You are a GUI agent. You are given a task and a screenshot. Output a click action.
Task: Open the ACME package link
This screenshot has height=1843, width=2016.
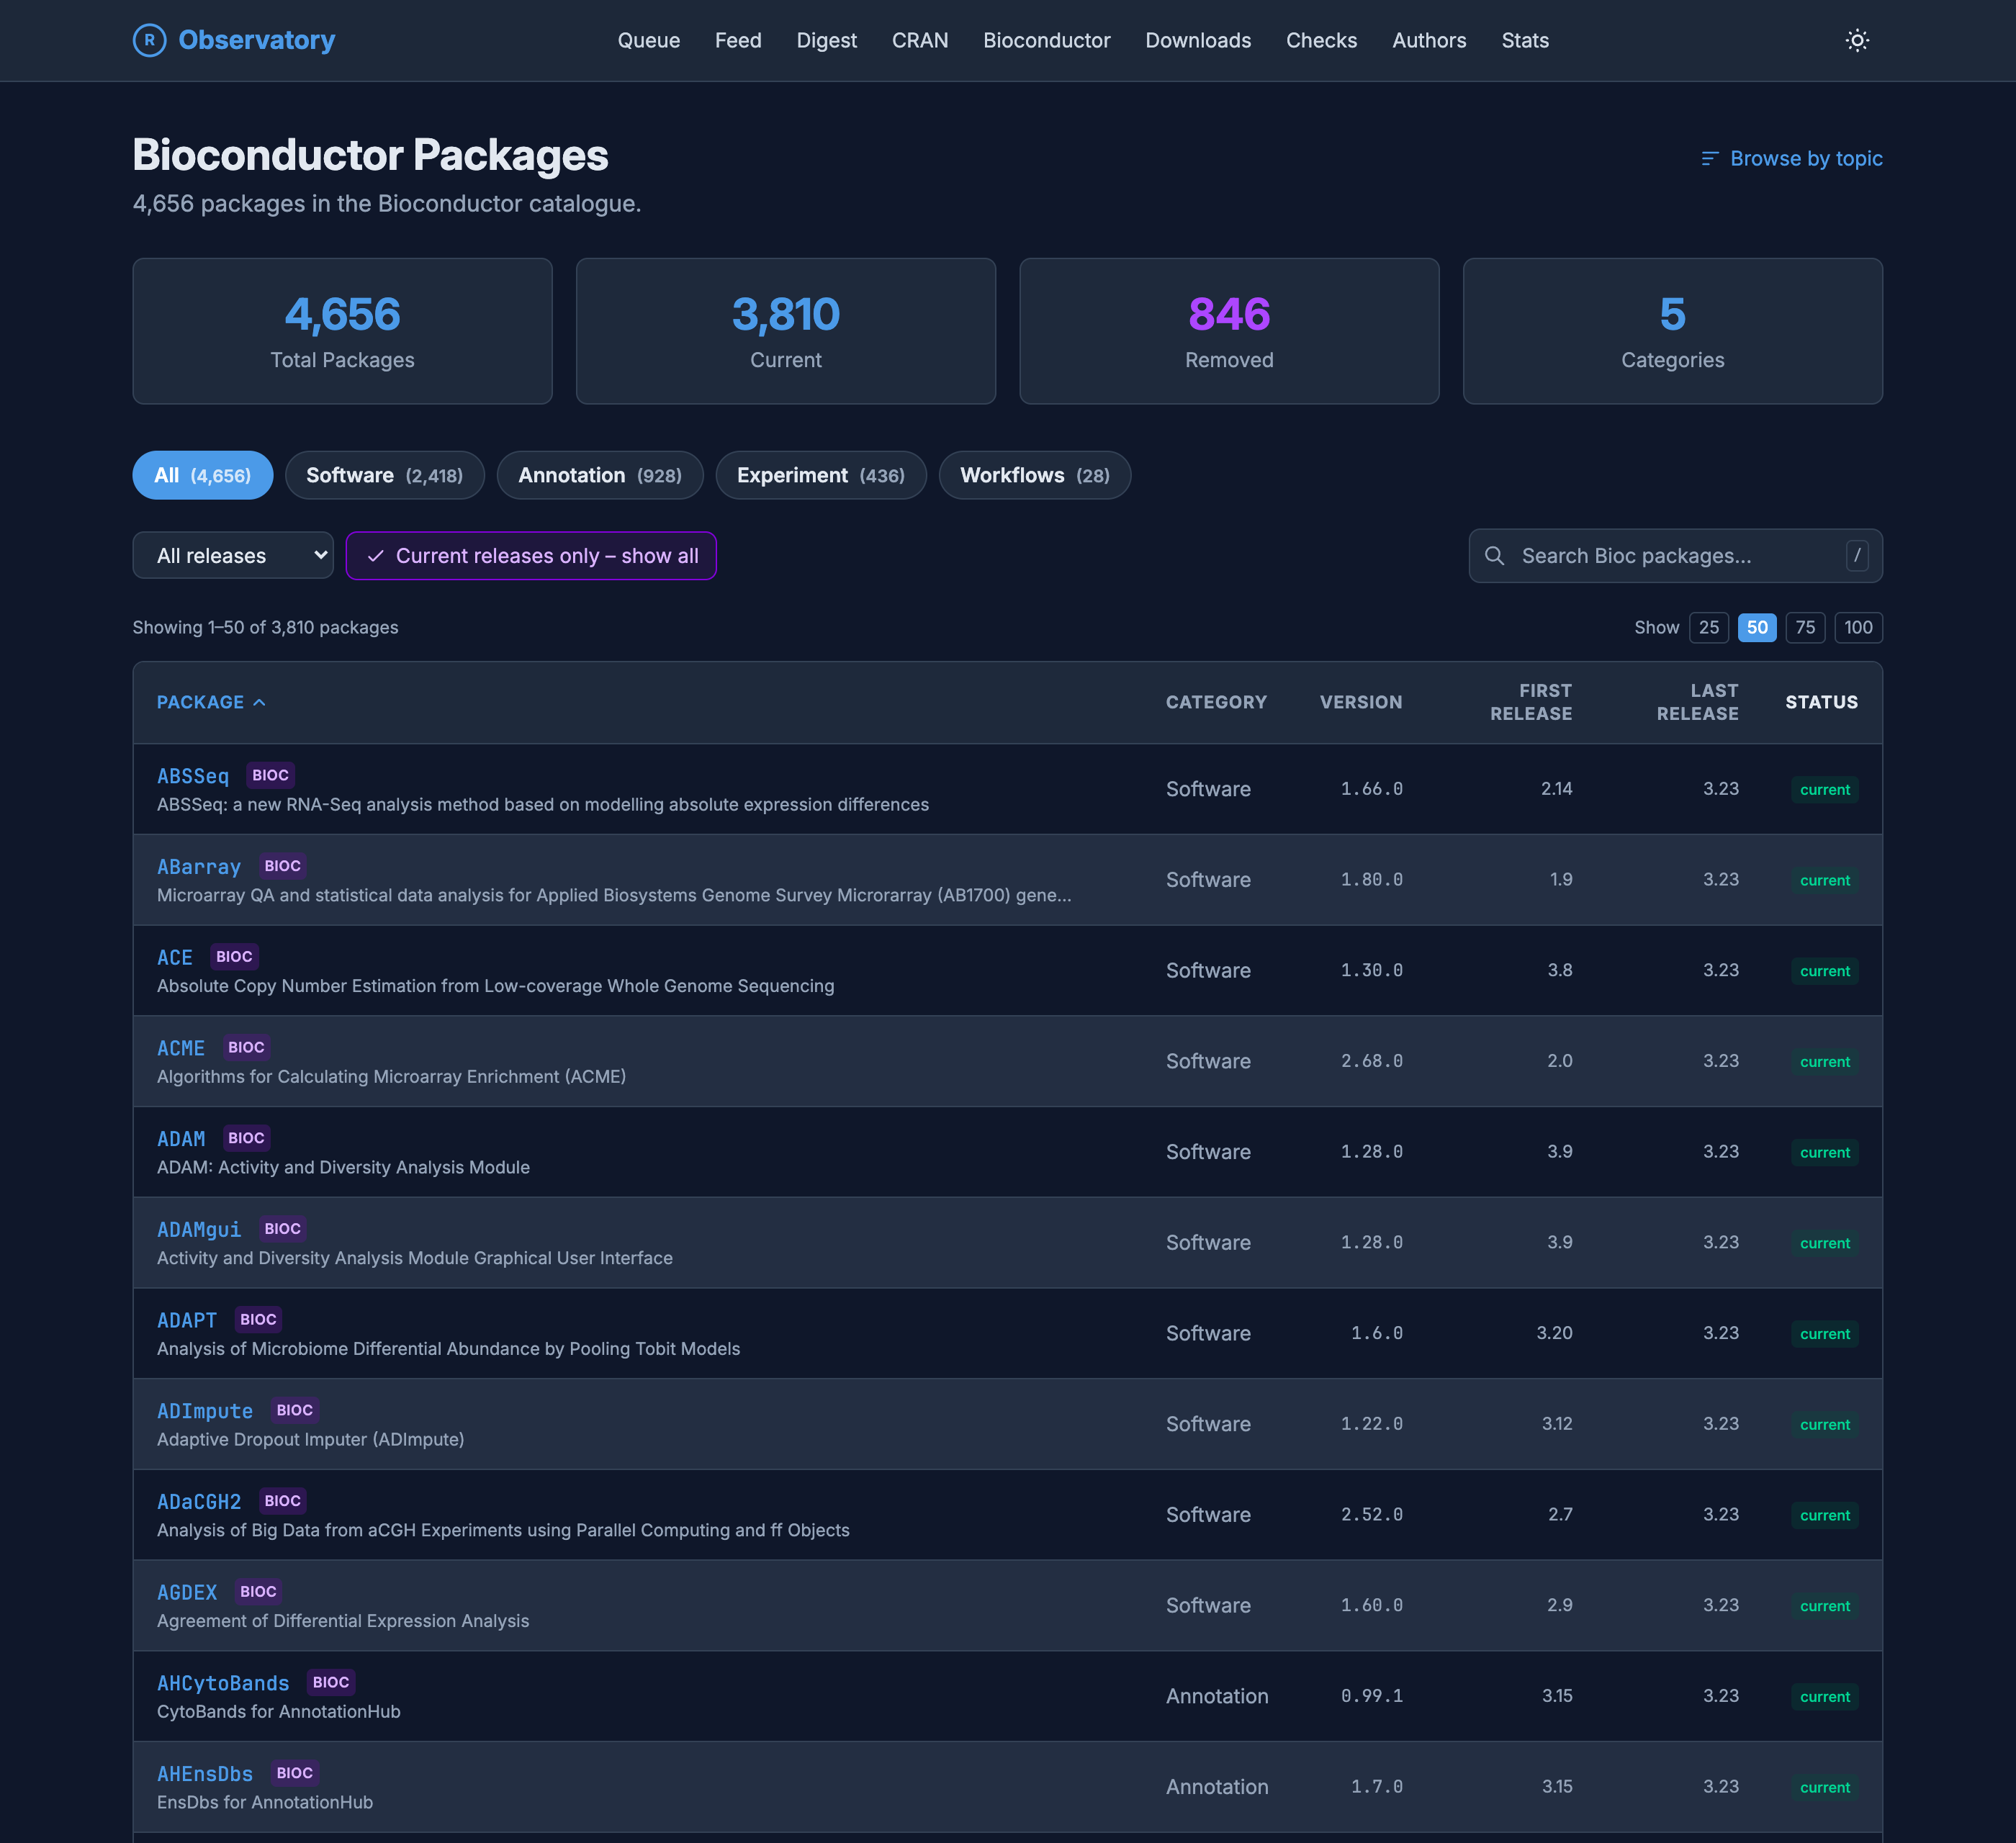(x=181, y=1048)
